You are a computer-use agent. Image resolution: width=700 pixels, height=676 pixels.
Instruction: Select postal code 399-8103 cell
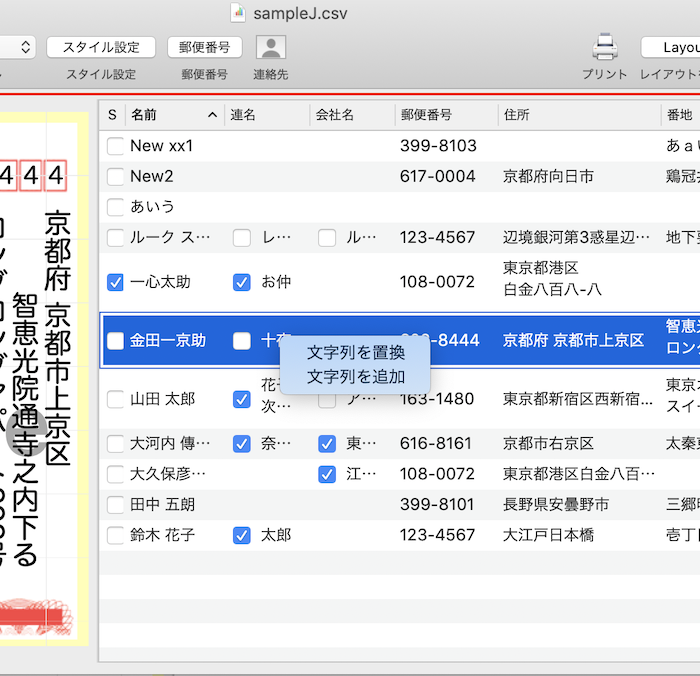pyautogui.click(x=438, y=146)
